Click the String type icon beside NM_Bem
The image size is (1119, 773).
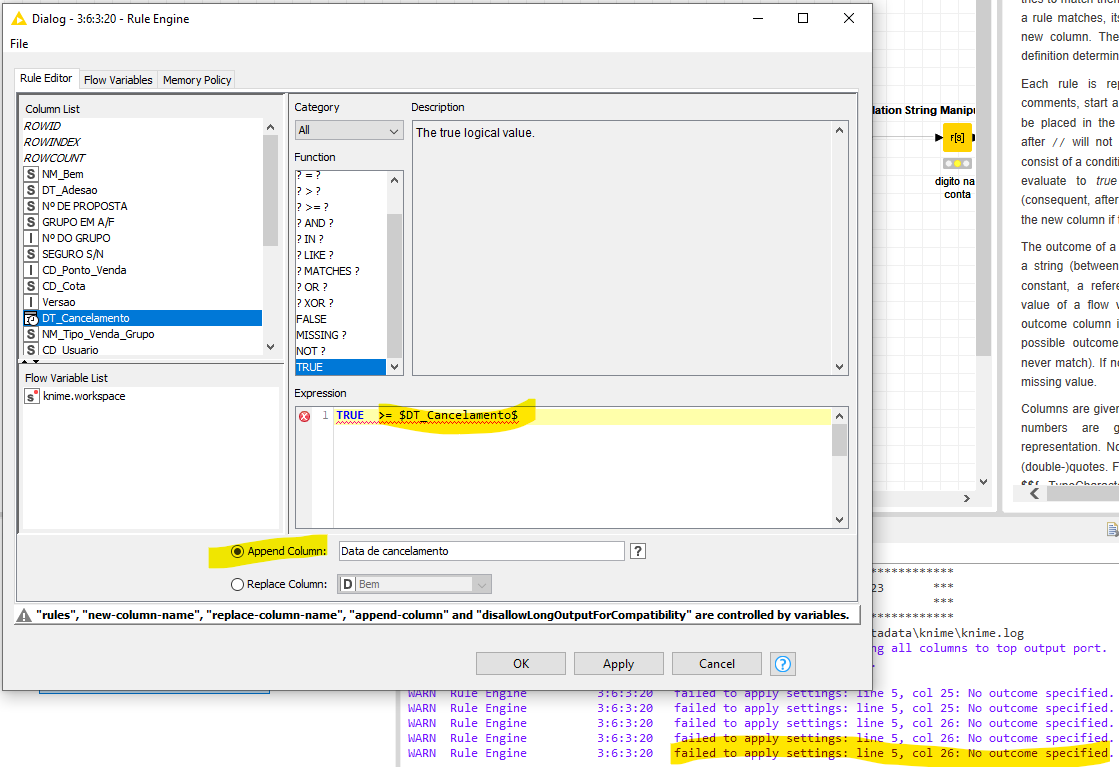(31, 174)
